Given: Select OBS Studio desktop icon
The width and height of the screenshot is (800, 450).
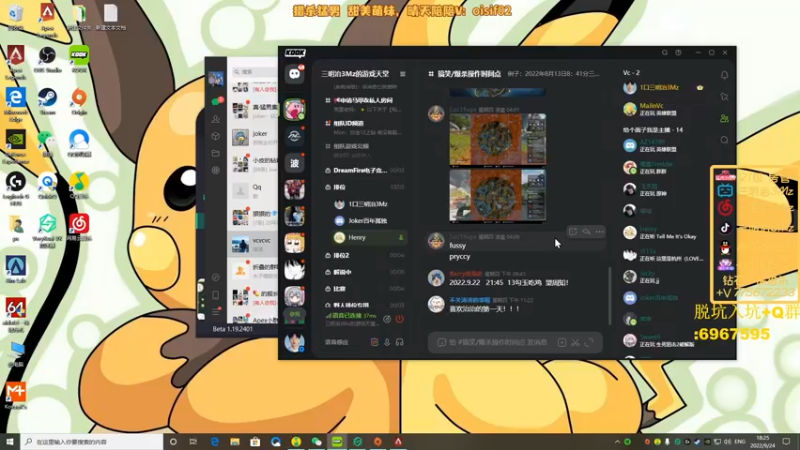Looking at the screenshot, I should [47, 60].
